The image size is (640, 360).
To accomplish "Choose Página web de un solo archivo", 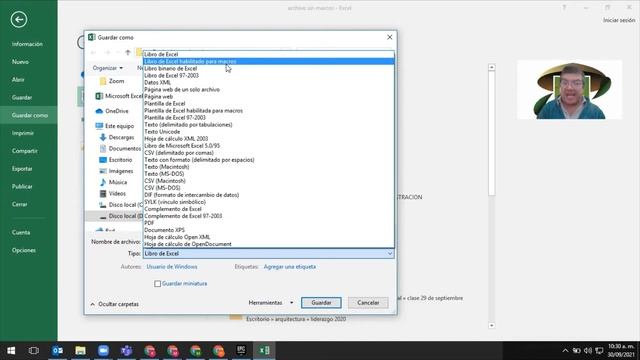I will (x=269, y=89).
